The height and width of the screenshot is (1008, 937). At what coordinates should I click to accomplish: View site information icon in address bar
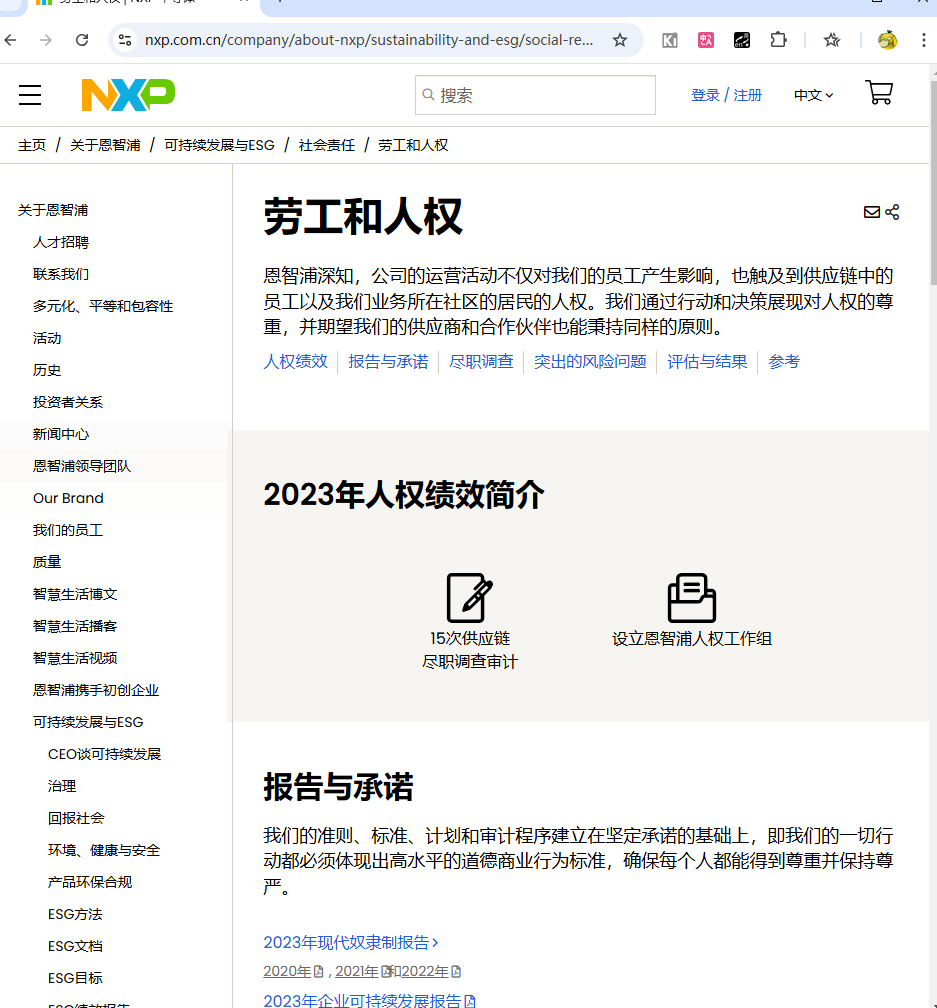pyautogui.click(x=125, y=40)
